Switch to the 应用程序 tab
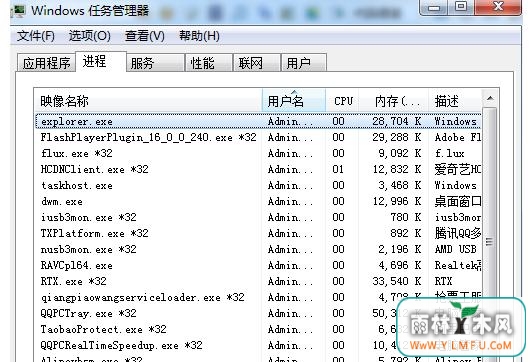 tap(46, 63)
